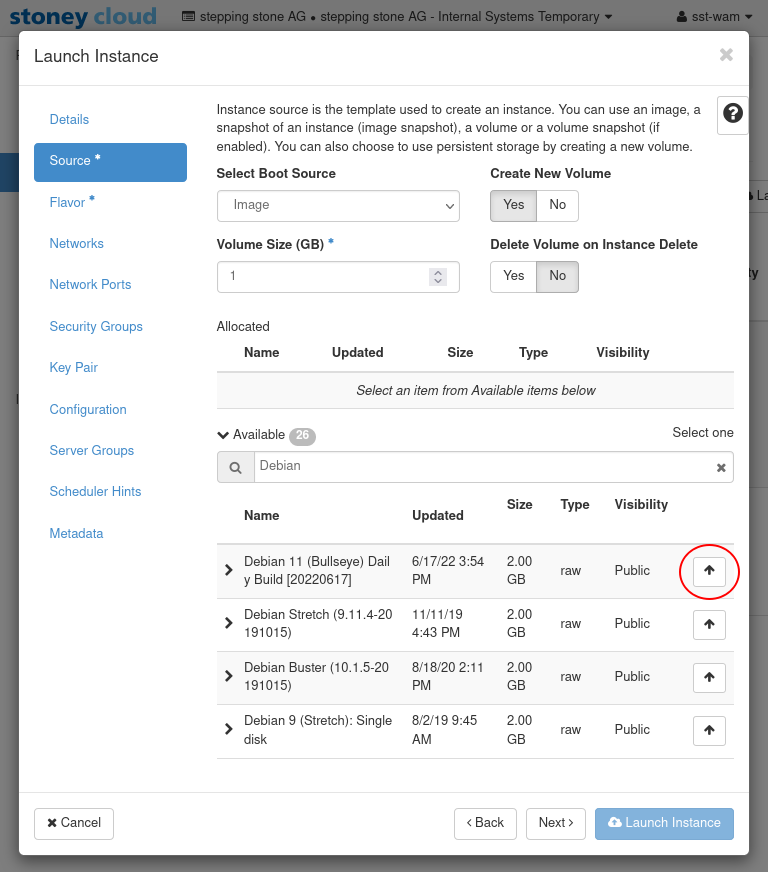Expand Debian Buster row details
768x872 pixels.
[229, 676]
